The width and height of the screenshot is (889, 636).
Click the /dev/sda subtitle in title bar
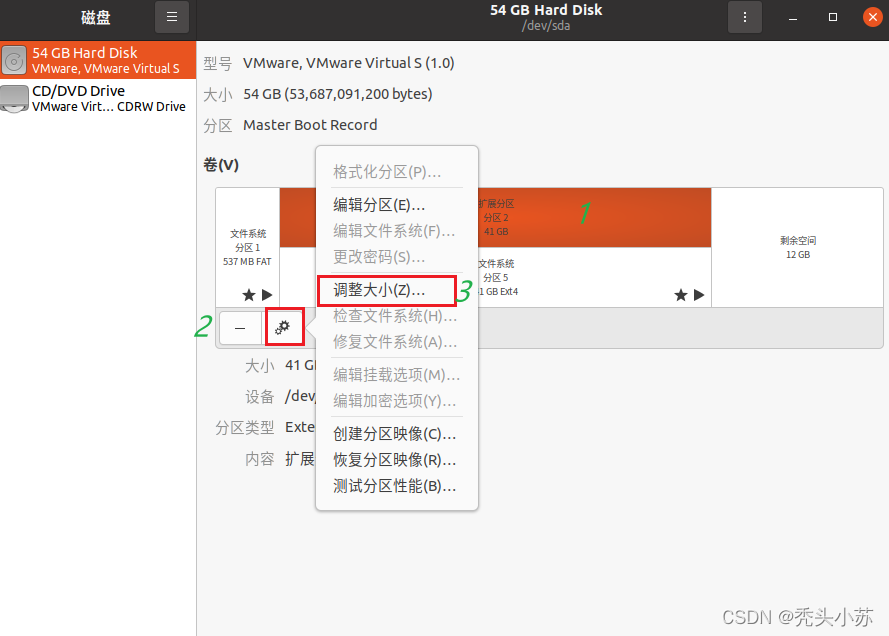(546, 26)
